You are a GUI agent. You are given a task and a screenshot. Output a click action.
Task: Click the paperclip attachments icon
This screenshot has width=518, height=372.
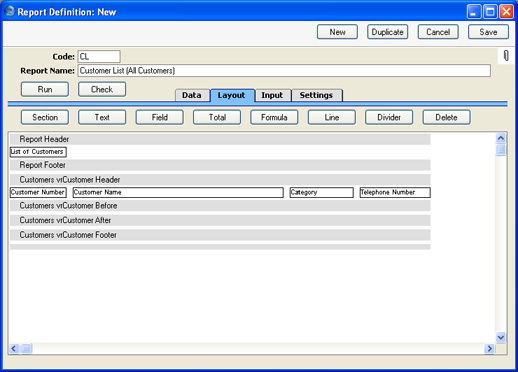tap(506, 56)
